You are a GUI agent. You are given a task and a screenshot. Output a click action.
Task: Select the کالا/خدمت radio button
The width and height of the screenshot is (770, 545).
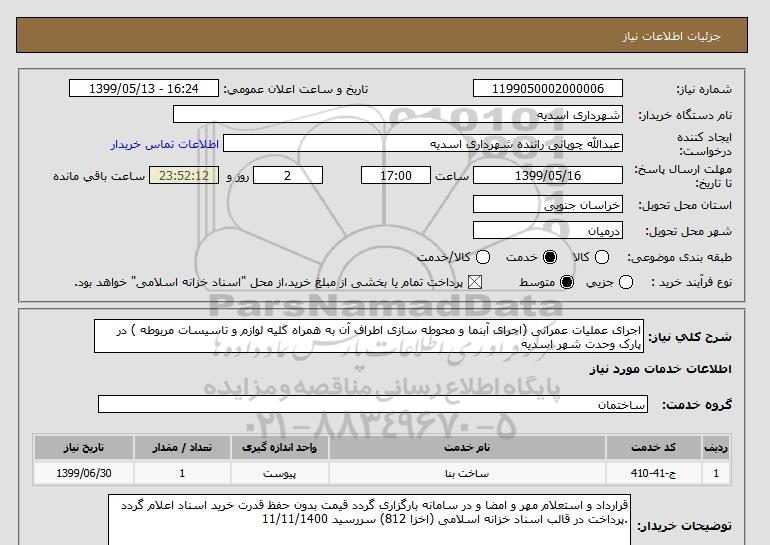483,257
